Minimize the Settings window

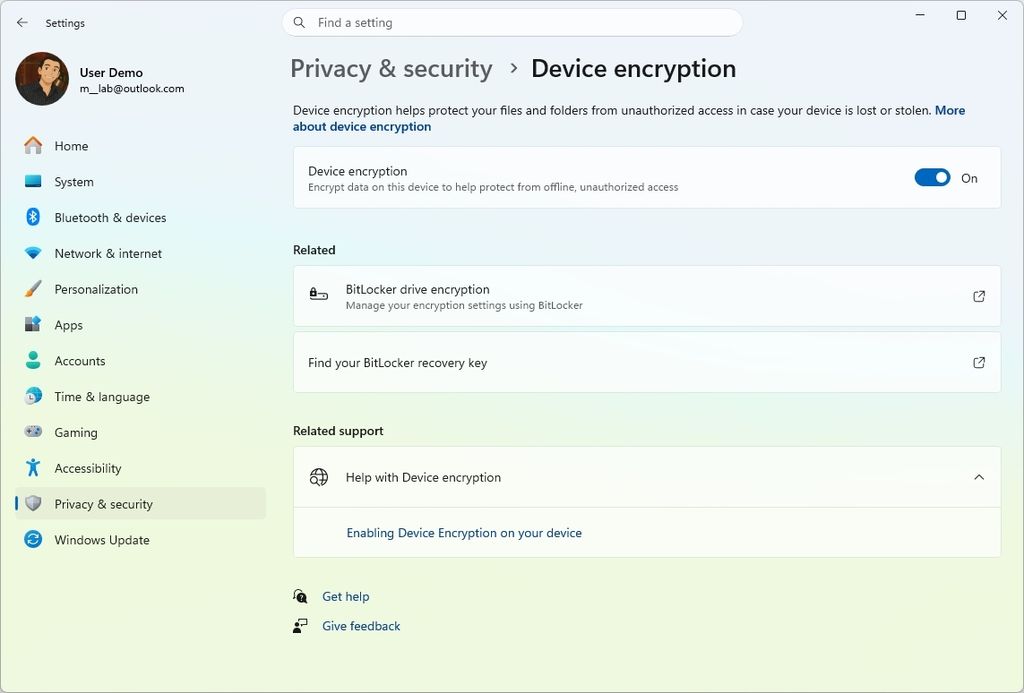920,15
